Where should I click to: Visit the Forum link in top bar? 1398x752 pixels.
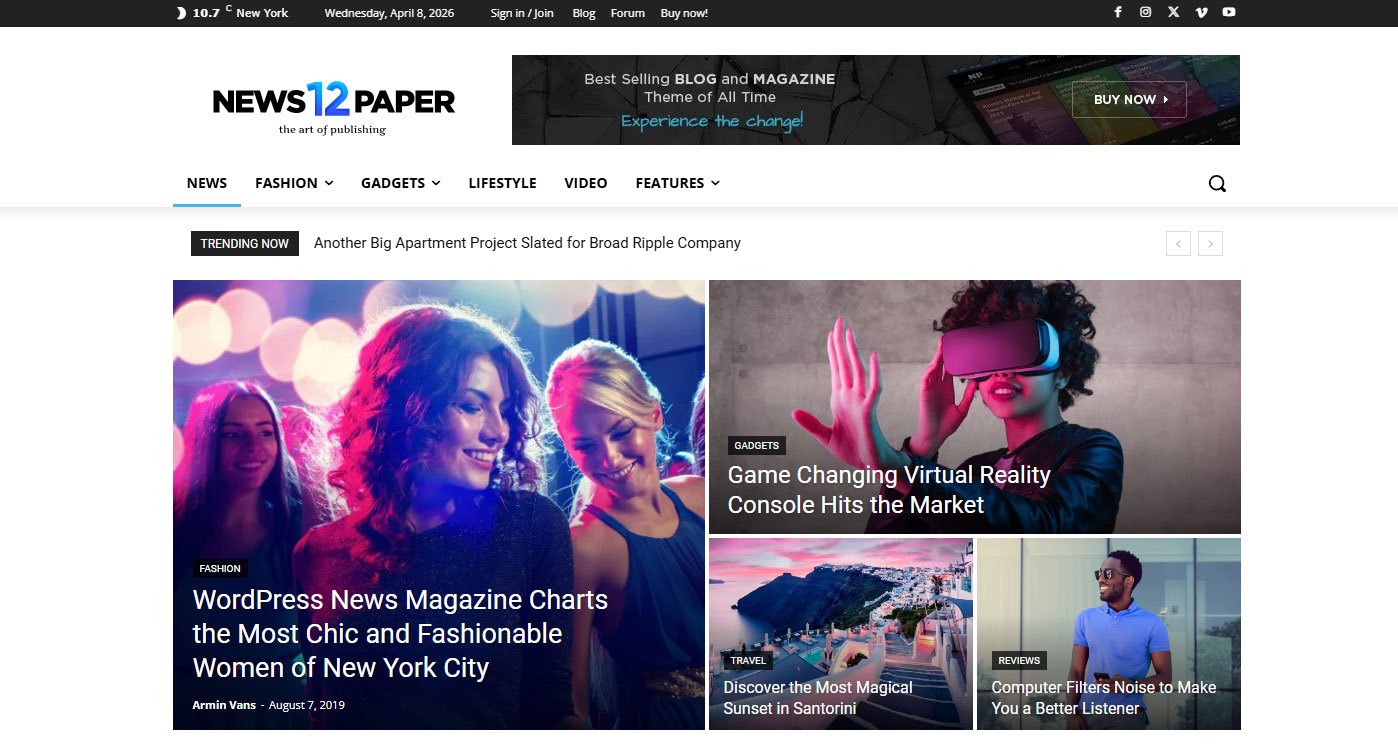(627, 12)
